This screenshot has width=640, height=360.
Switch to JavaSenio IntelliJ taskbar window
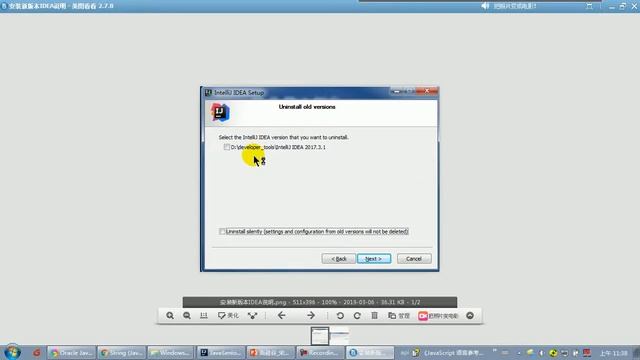[x=221, y=353]
